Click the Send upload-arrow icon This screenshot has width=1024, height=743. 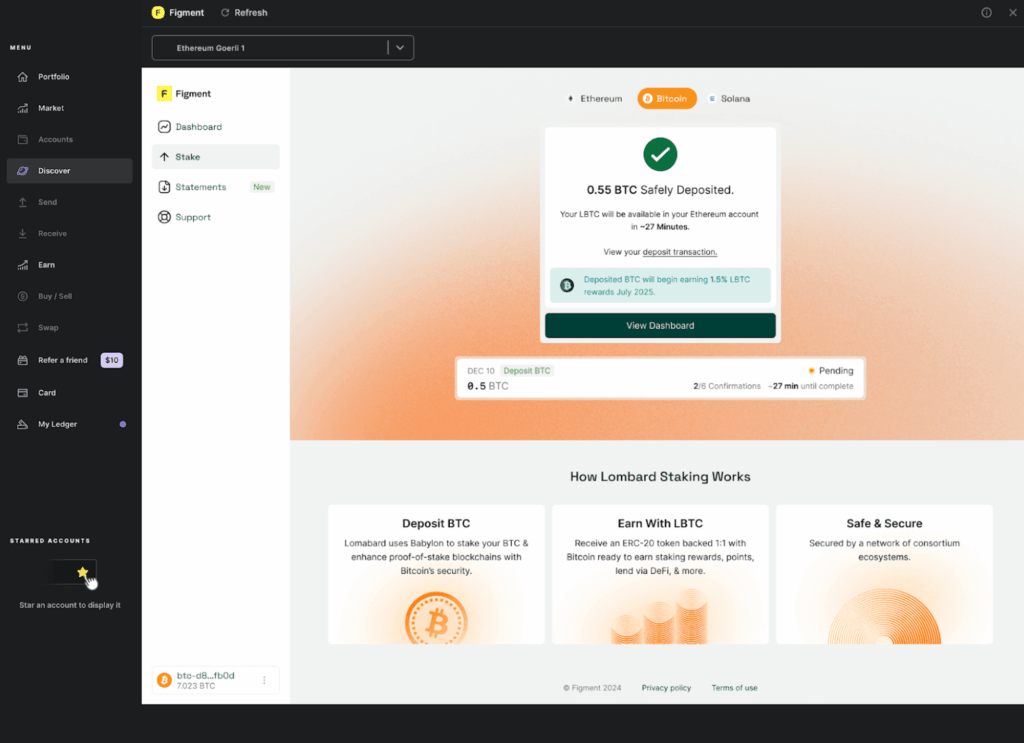click(23, 202)
